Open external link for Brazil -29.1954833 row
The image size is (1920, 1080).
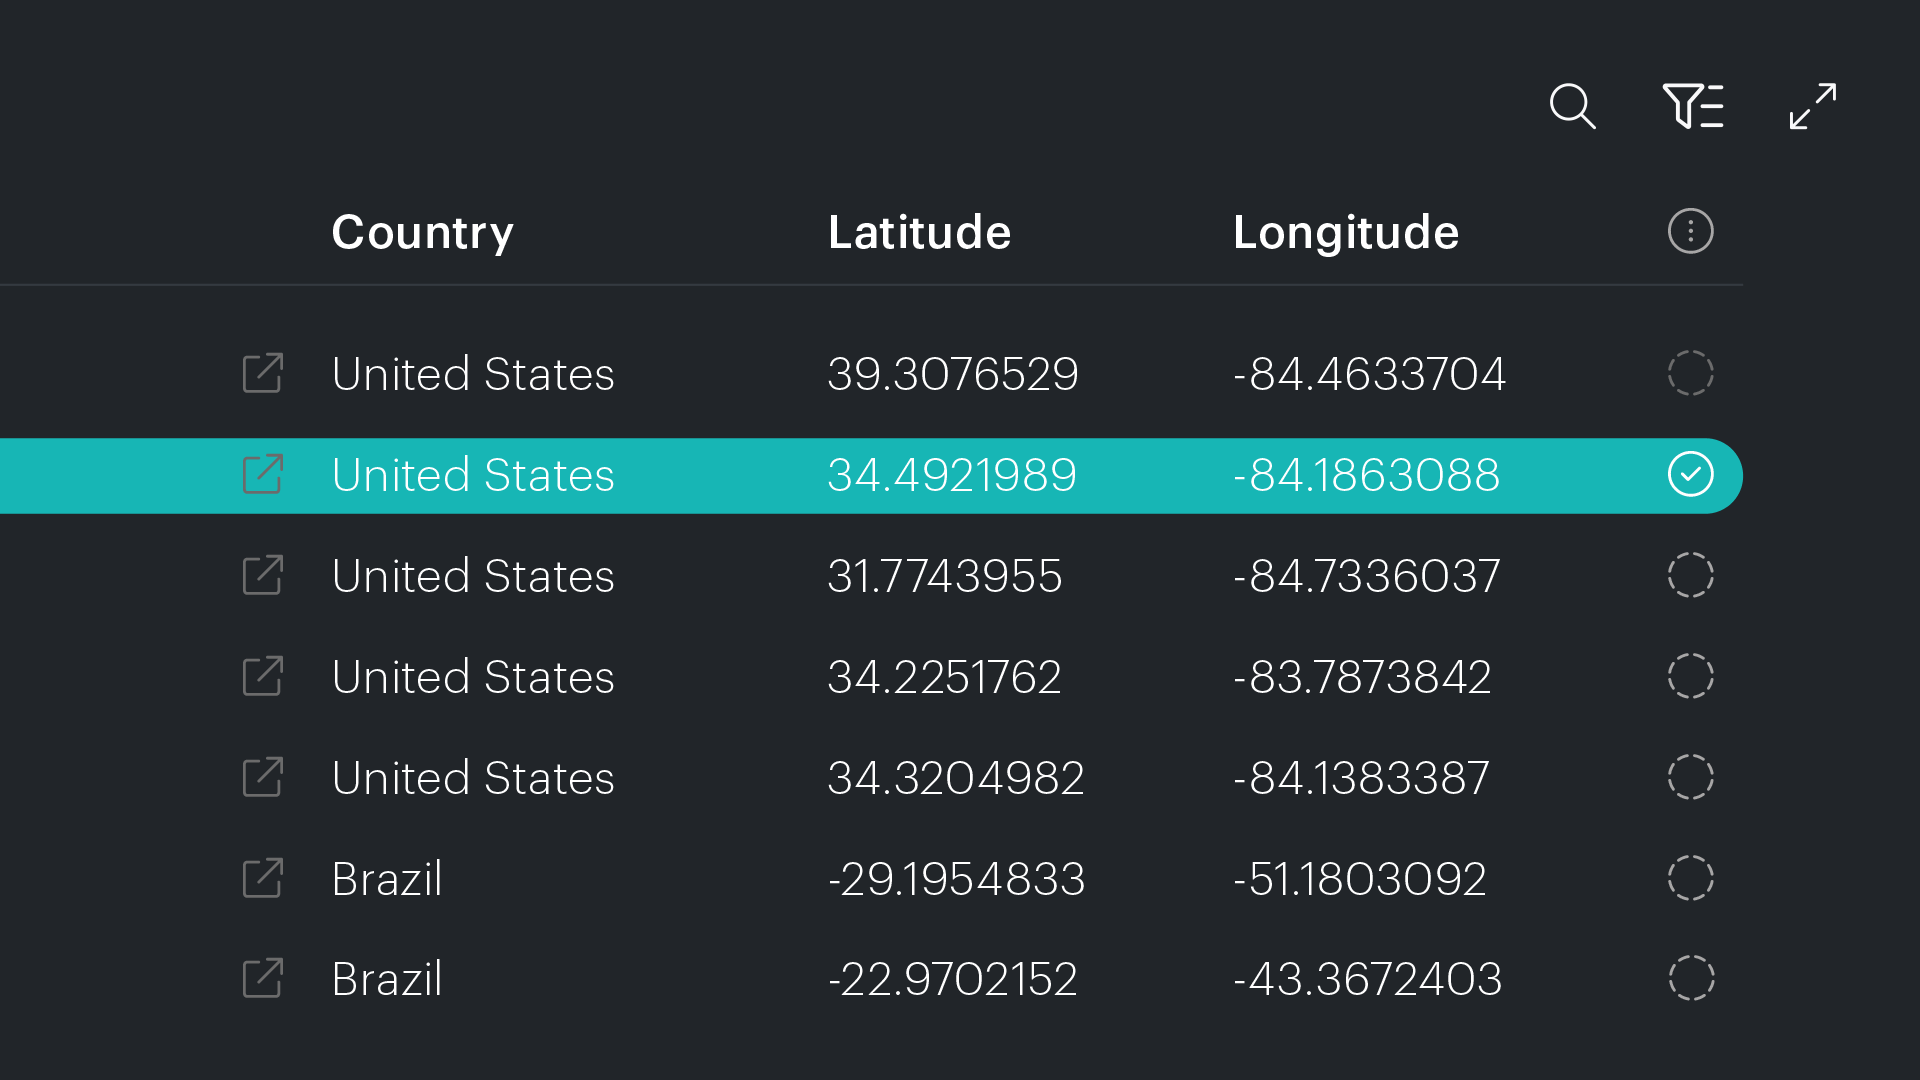coord(263,878)
